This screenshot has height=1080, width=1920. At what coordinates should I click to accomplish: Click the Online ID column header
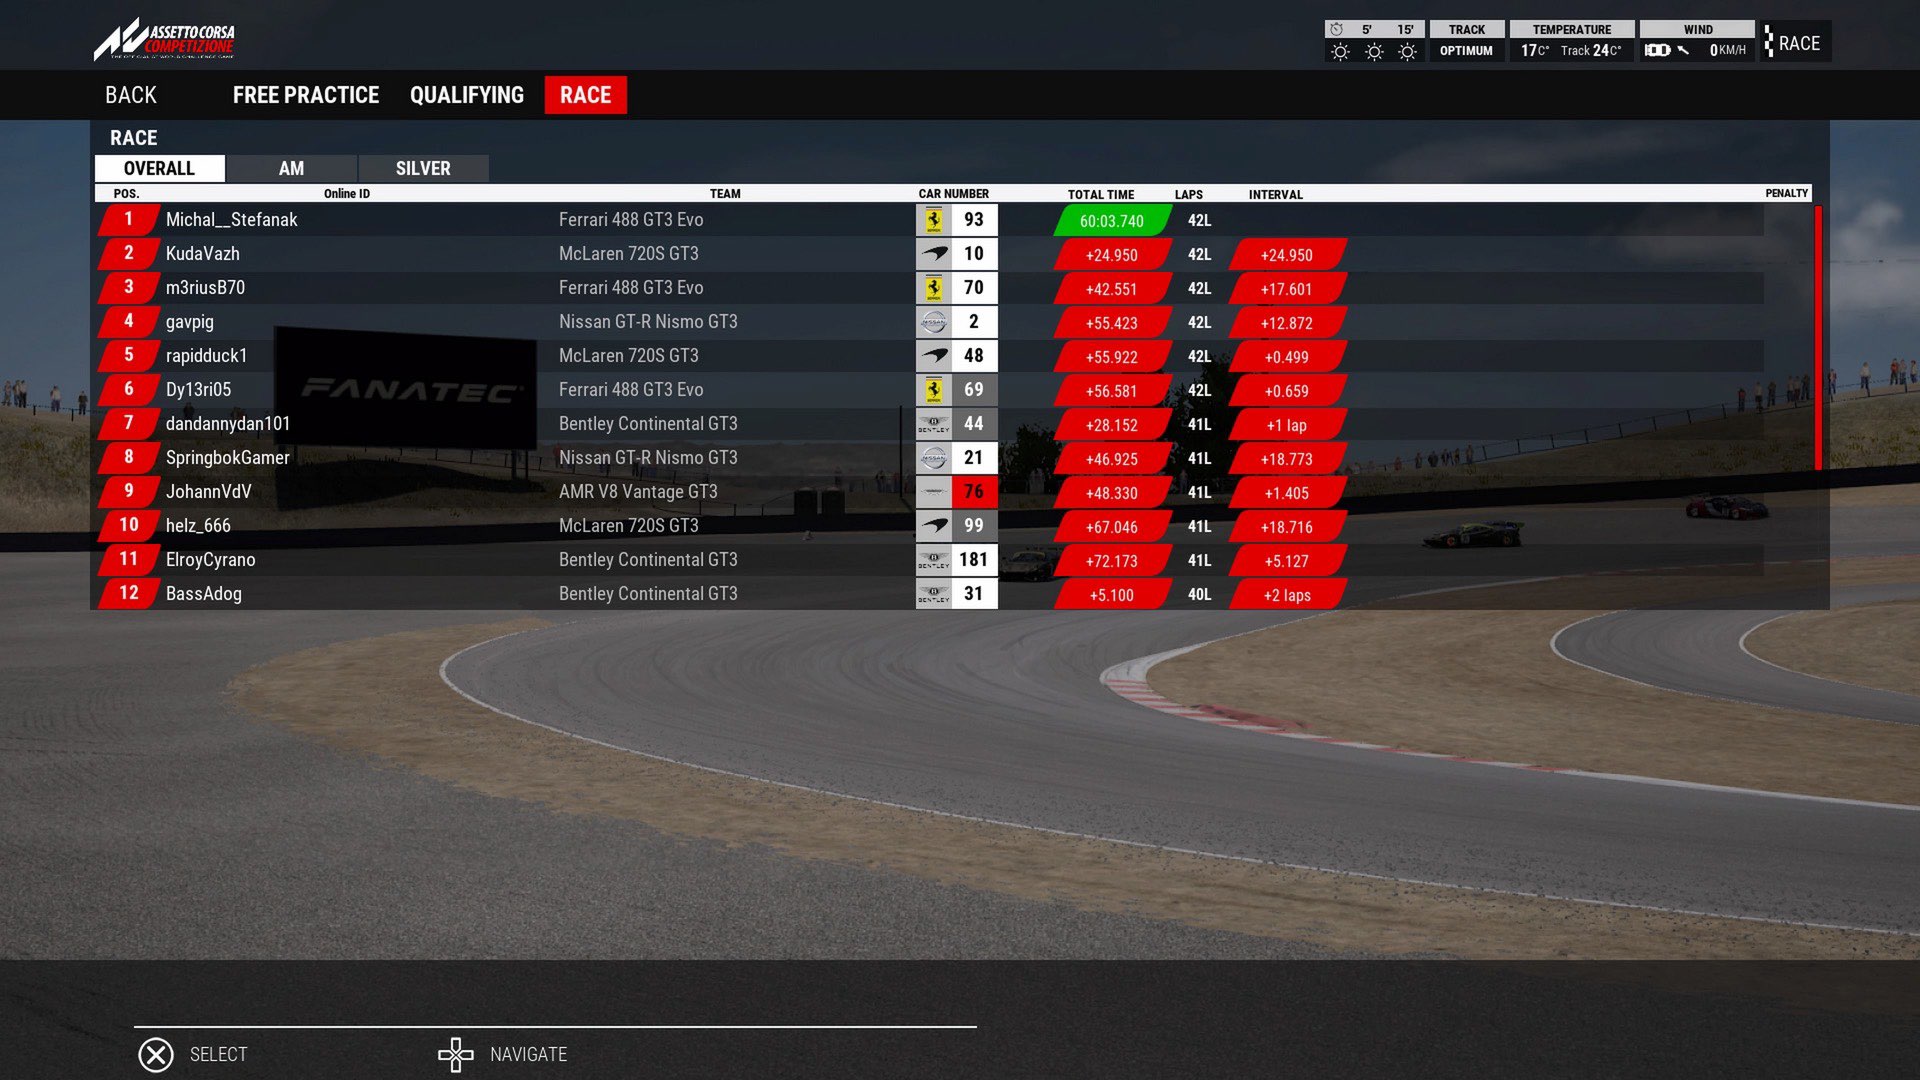(x=347, y=194)
